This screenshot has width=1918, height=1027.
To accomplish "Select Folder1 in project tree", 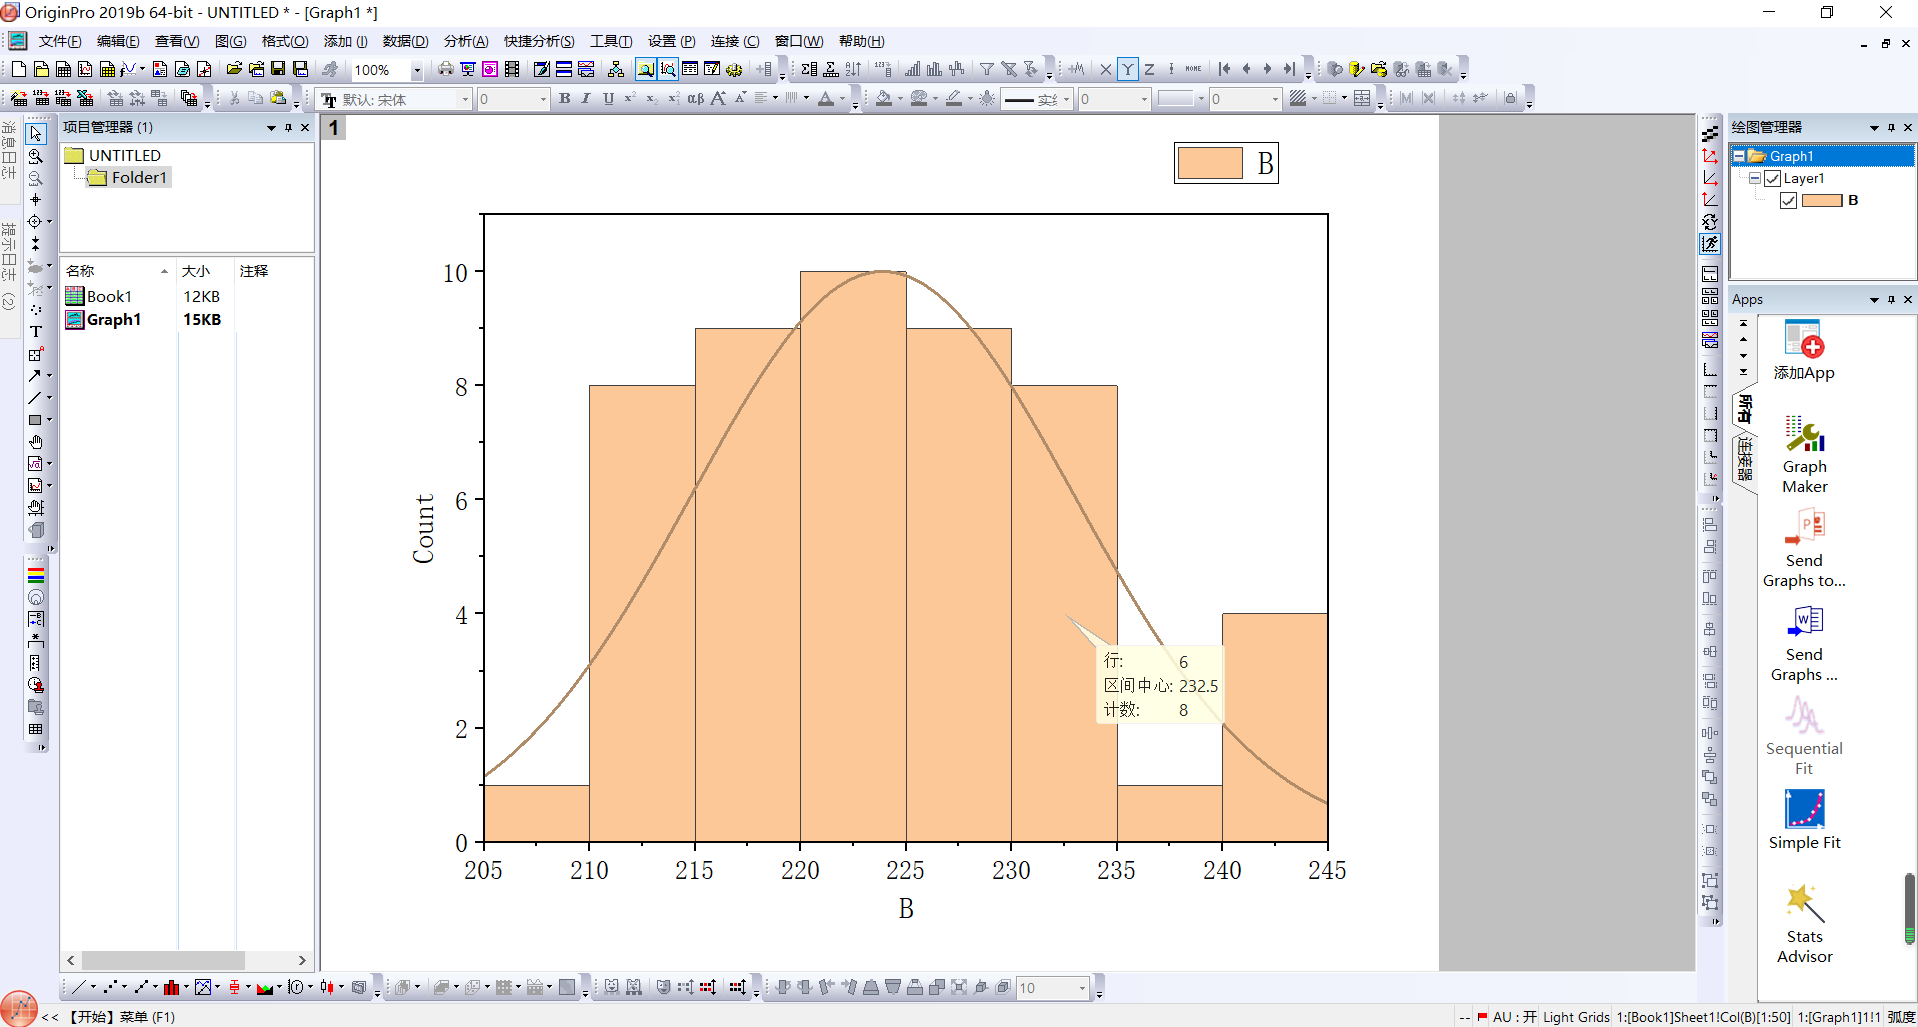I will point(129,178).
